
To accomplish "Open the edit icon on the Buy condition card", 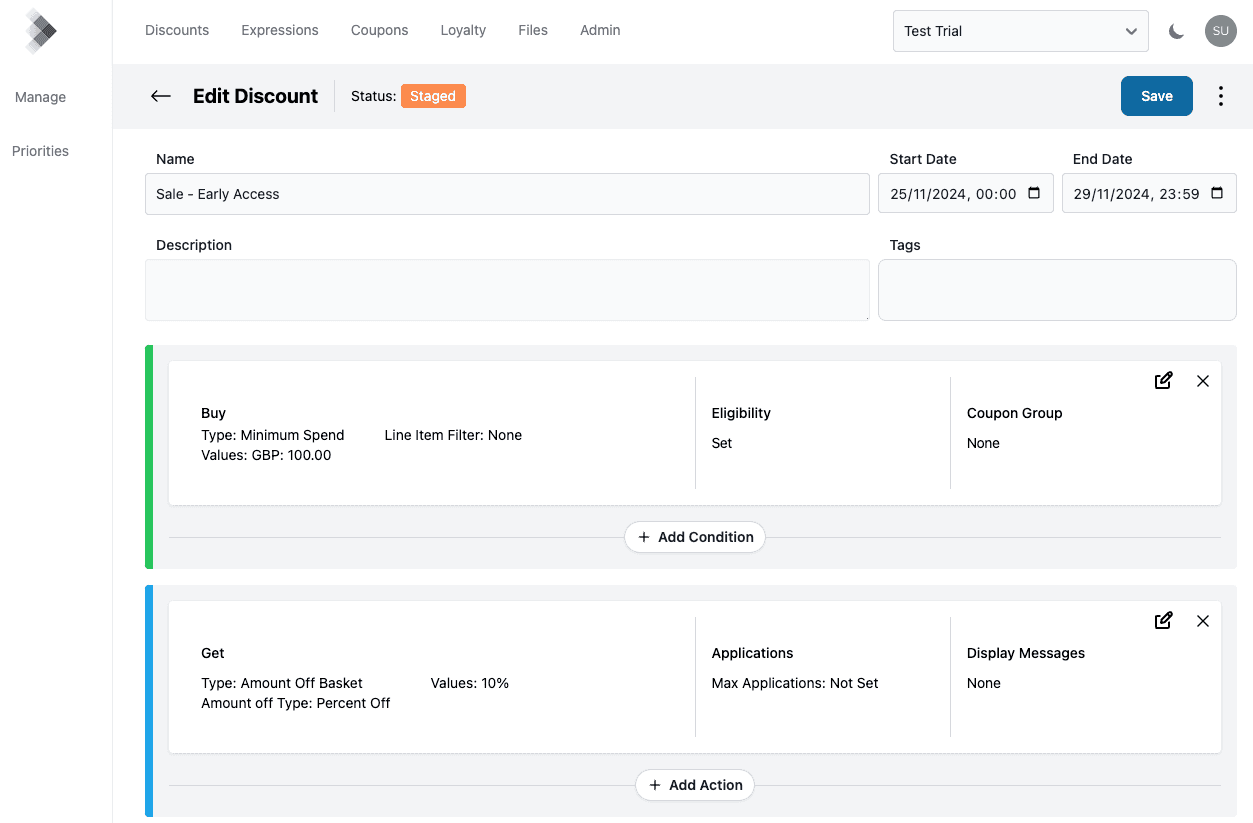I will pos(1163,381).
